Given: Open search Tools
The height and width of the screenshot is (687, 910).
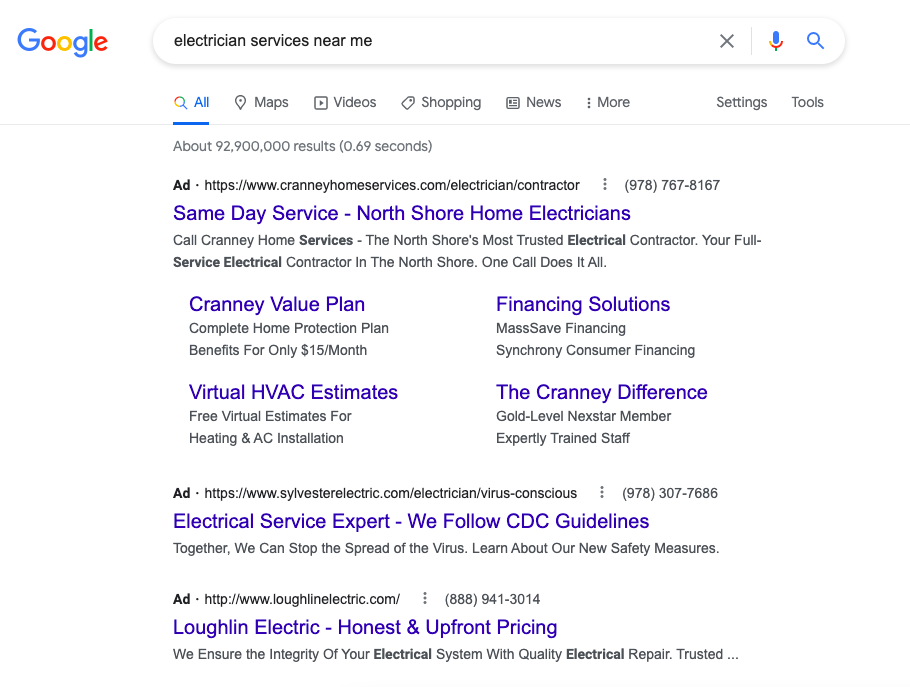Looking at the screenshot, I should (x=807, y=103).
